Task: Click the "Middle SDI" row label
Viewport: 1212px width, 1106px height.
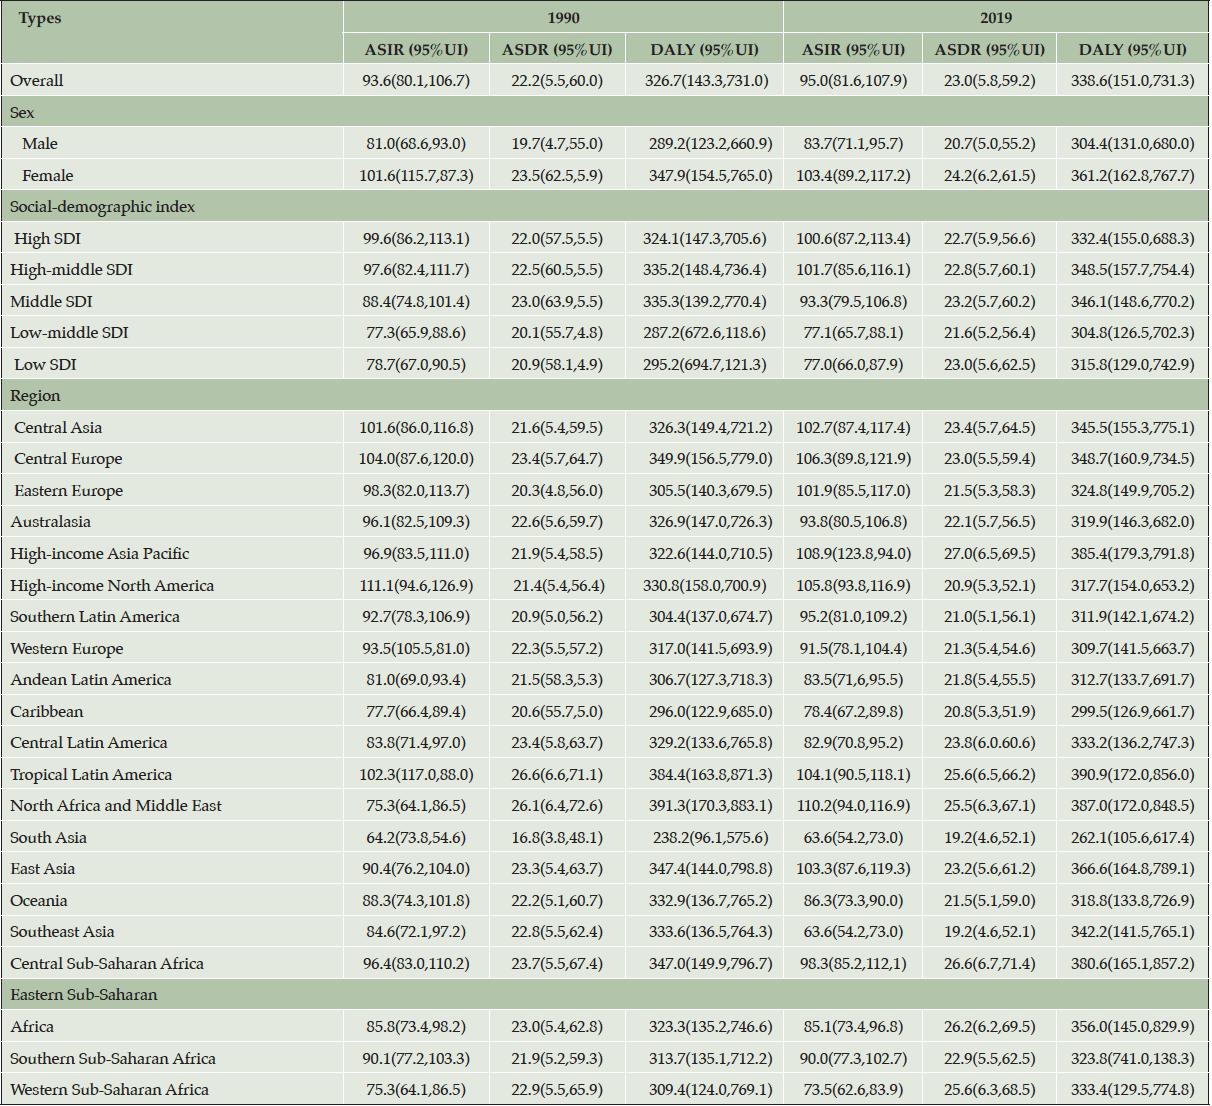Action: click(51, 301)
